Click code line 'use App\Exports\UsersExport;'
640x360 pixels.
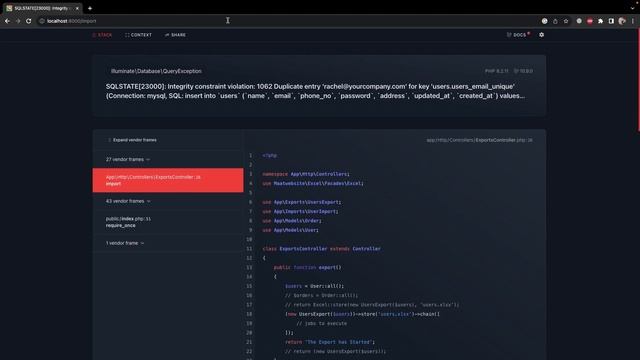[x=302, y=202]
